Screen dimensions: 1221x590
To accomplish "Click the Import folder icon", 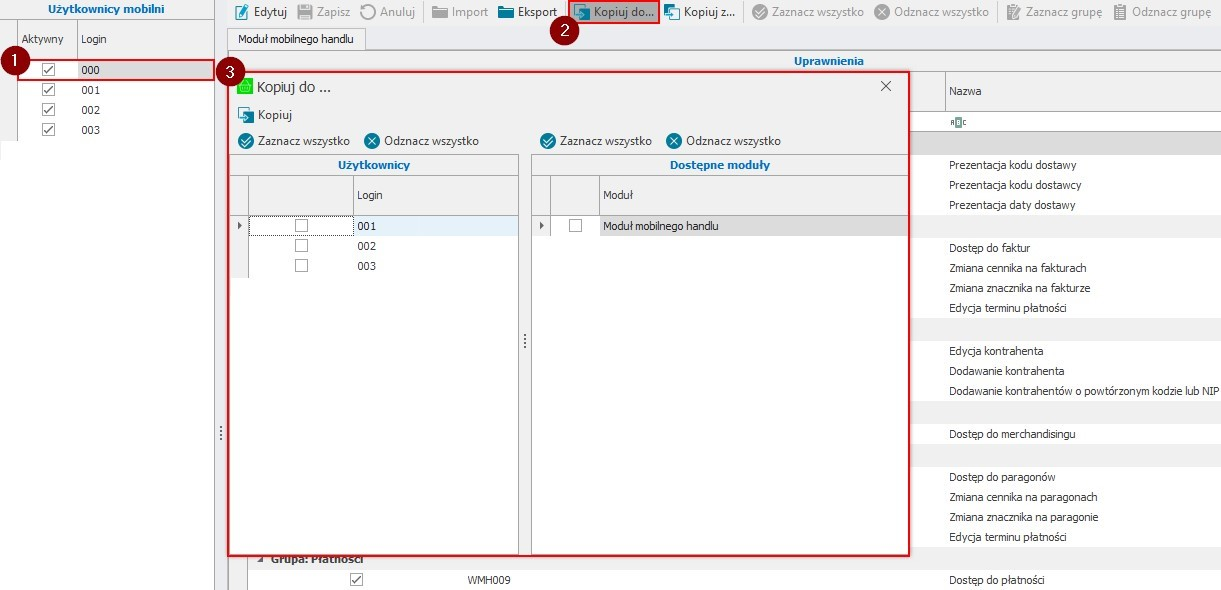I will click(x=440, y=13).
